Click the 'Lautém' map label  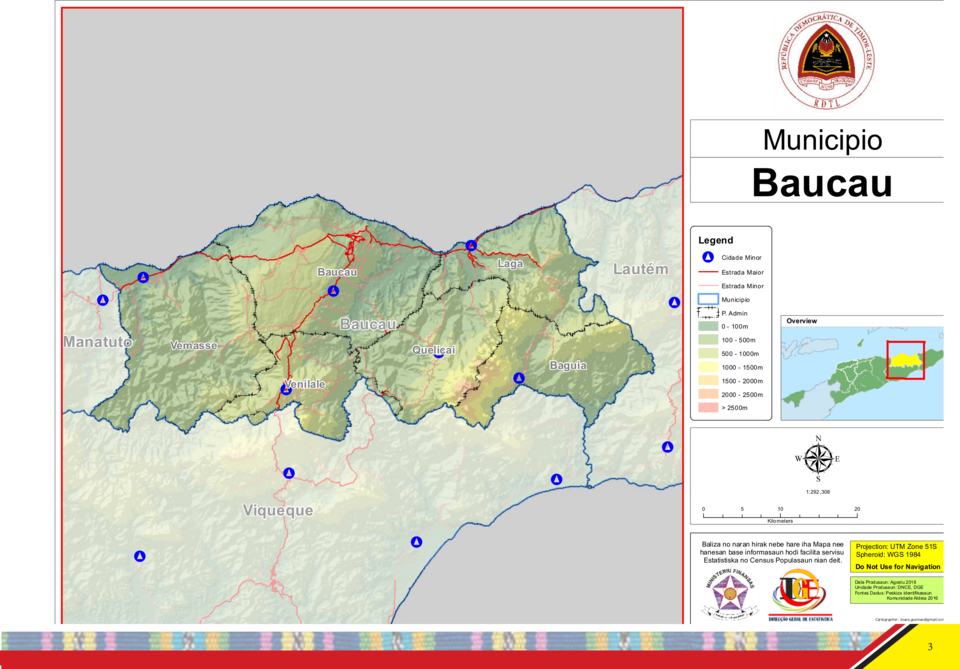[640, 269]
